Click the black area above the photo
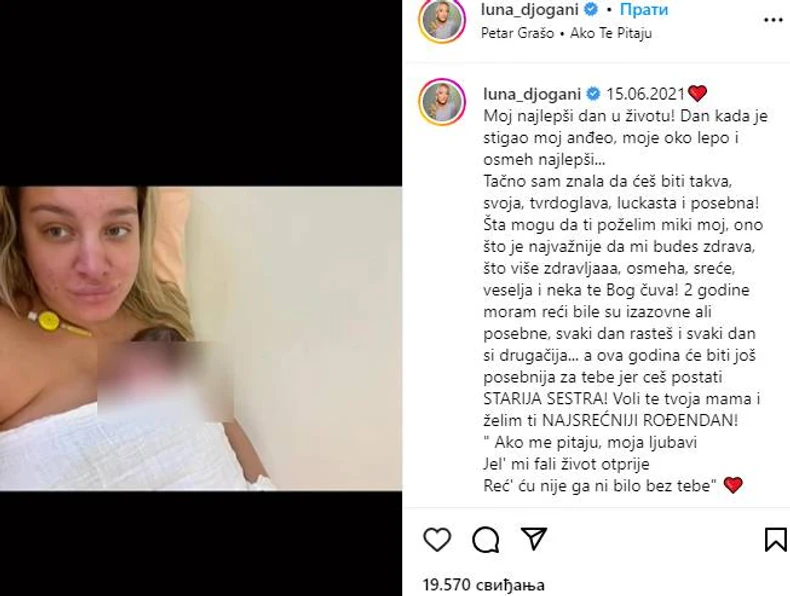790x596 pixels. 201,93
